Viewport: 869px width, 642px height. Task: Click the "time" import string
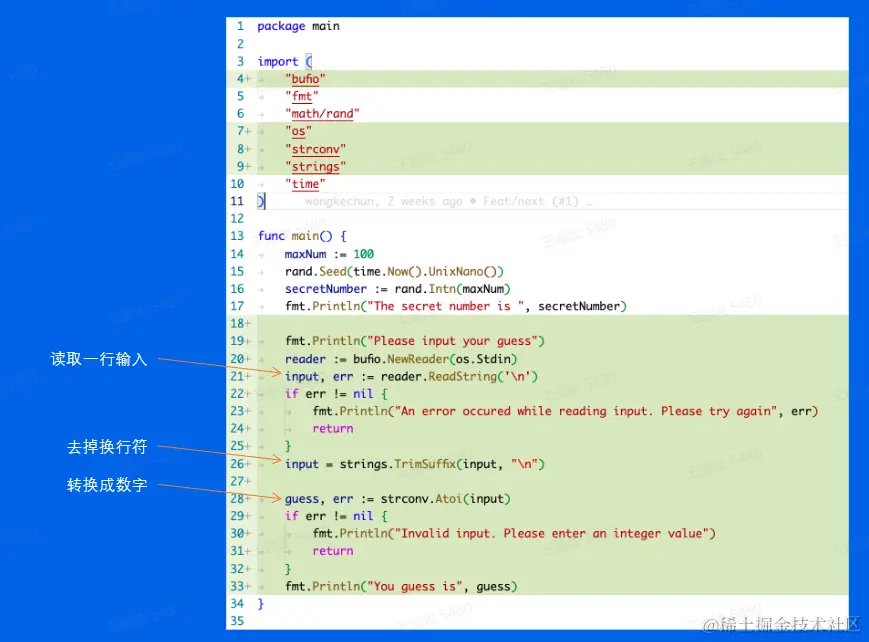305,184
